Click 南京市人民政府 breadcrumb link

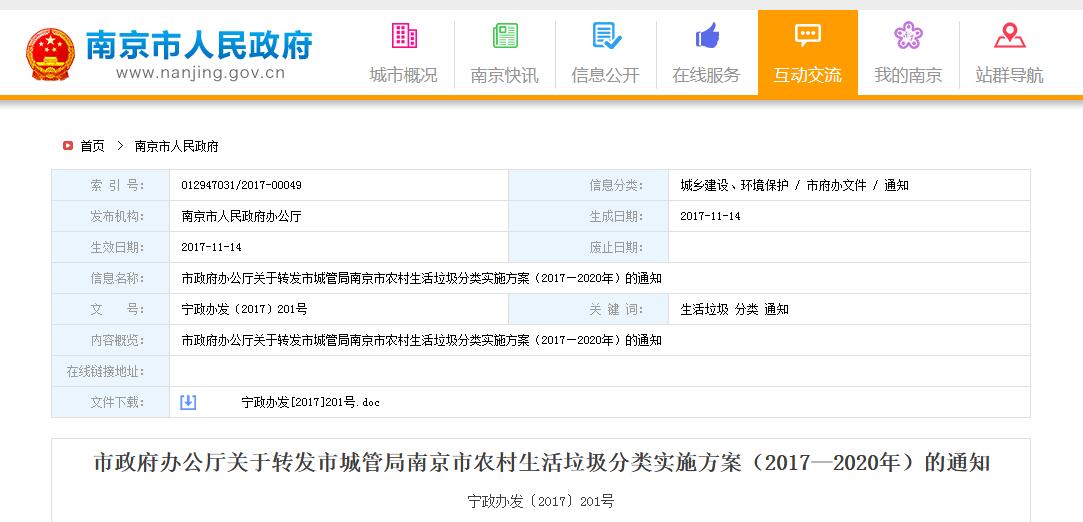coord(176,146)
